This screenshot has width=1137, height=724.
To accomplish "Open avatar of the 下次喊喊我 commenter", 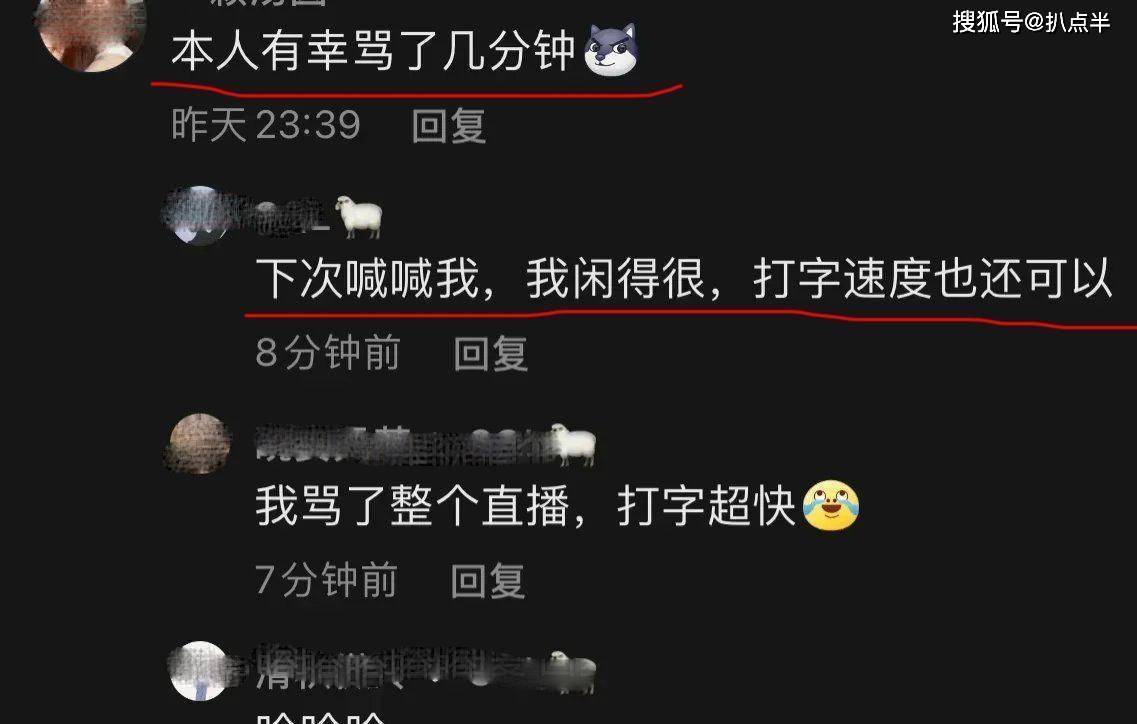I will coord(200,215).
